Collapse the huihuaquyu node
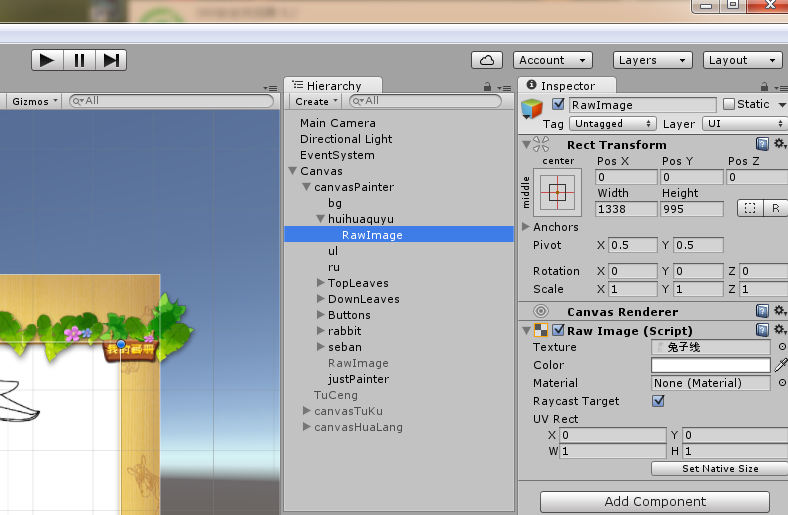Viewport: 788px width, 515px height. (x=321, y=219)
